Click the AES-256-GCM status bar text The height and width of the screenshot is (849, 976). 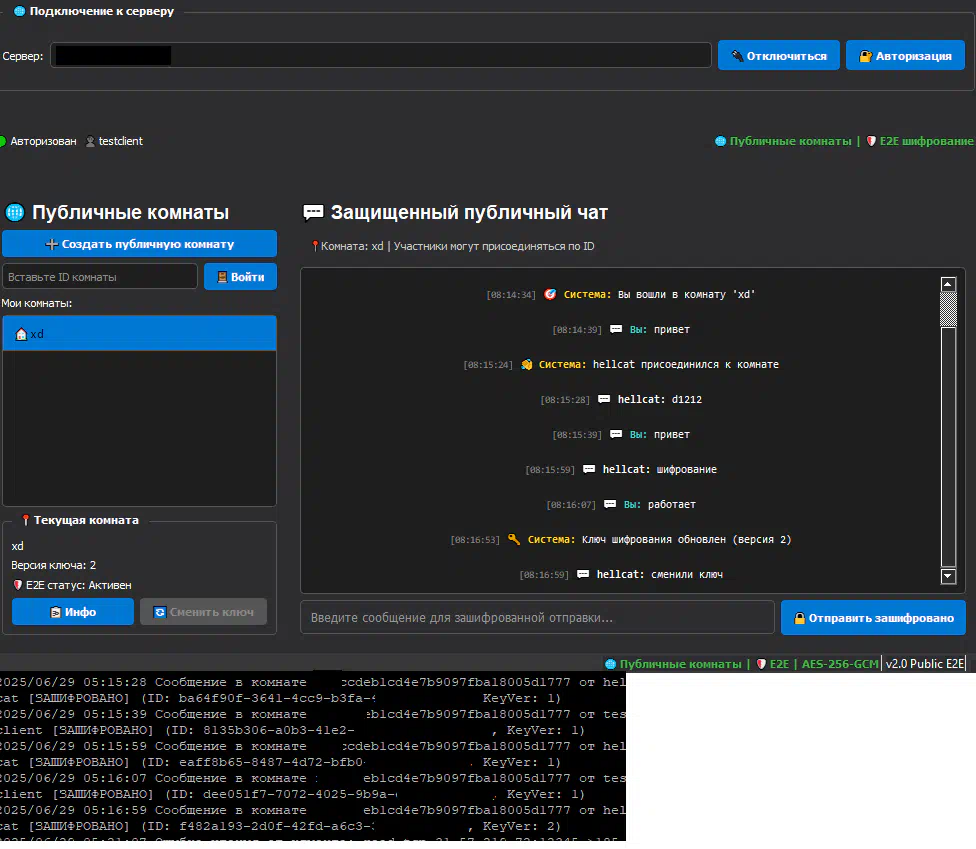pyautogui.click(x=840, y=664)
